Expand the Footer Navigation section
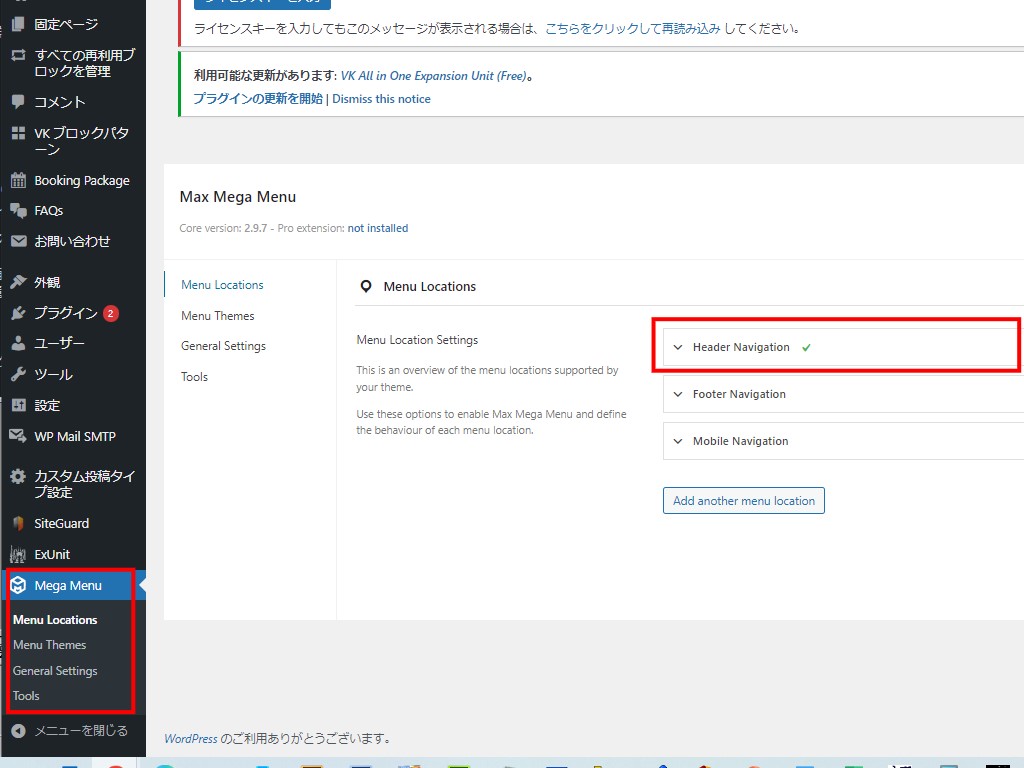Screen dimensions: 1024x768 pyautogui.click(x=739, y=394)
